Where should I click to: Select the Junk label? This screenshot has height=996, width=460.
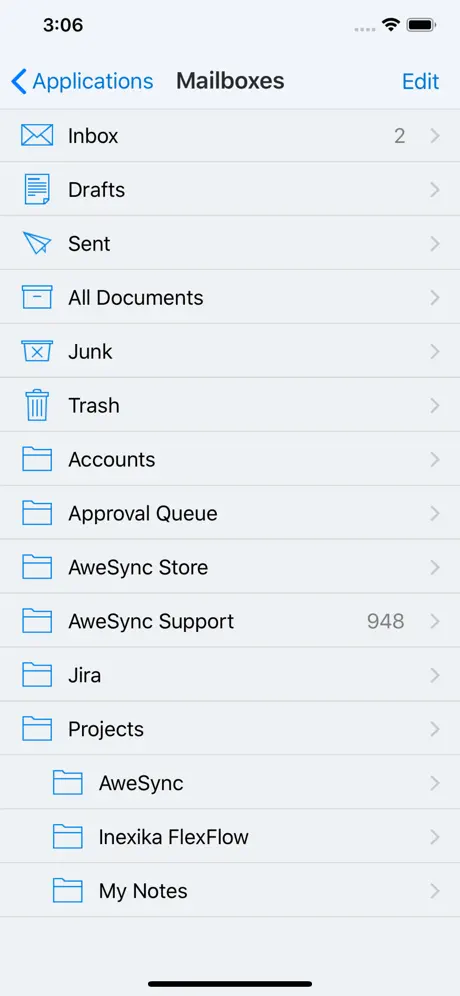(x=90, y=352)
